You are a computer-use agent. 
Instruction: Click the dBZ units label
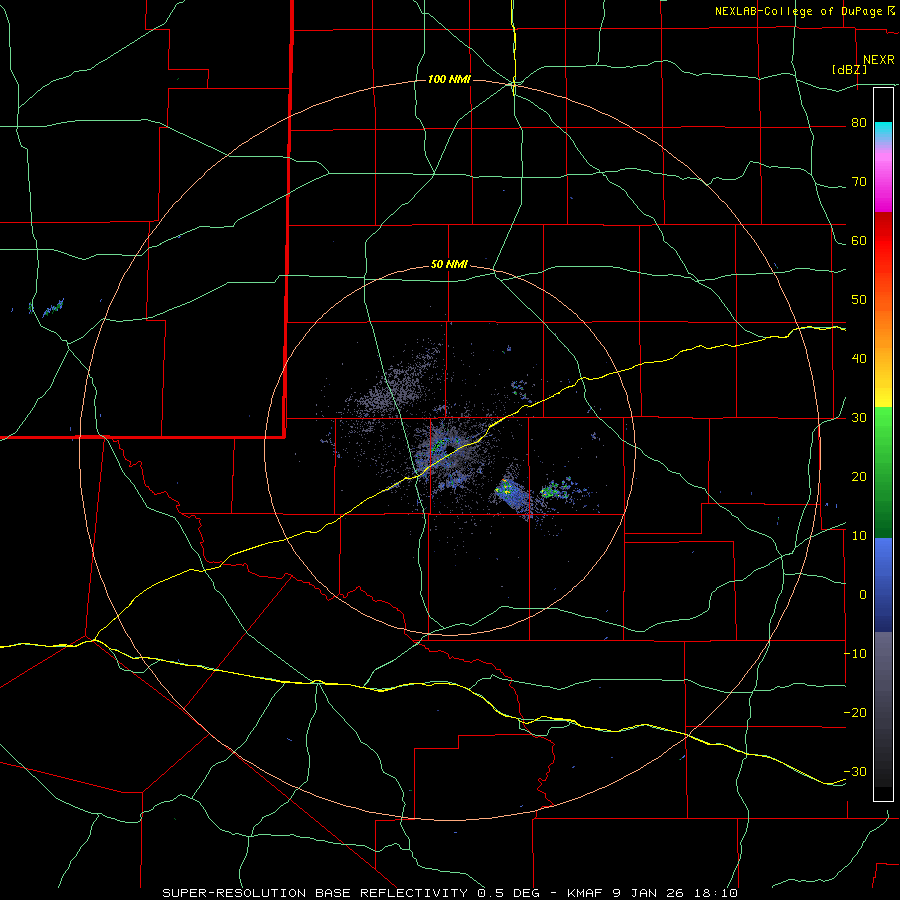[x=849, y=69]
